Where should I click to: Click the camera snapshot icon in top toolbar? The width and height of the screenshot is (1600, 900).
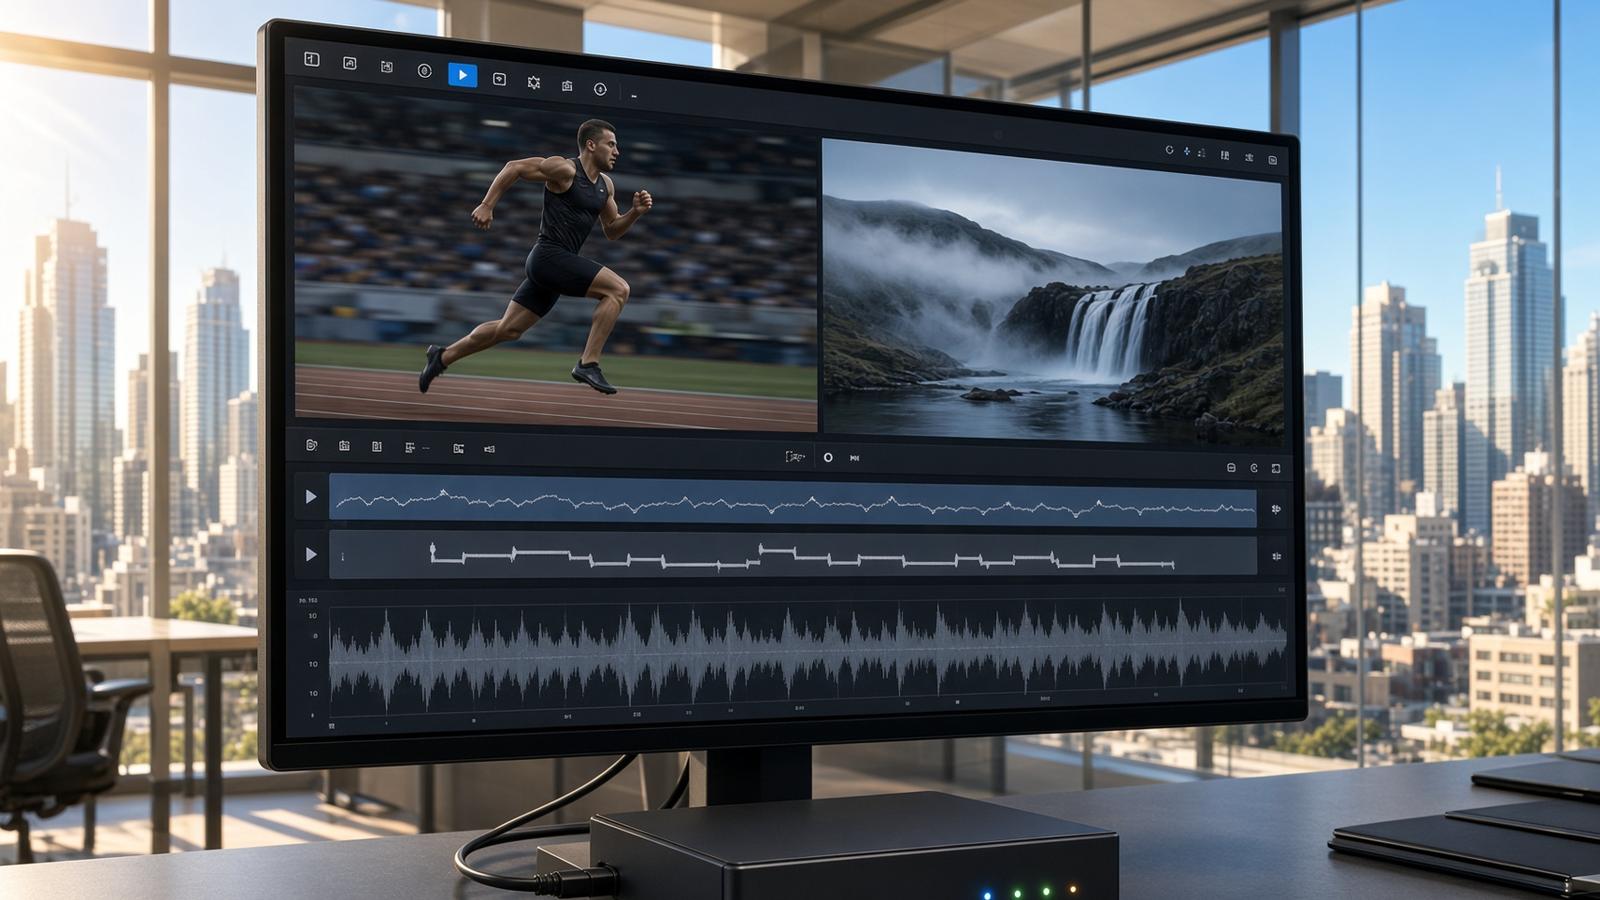567,86
